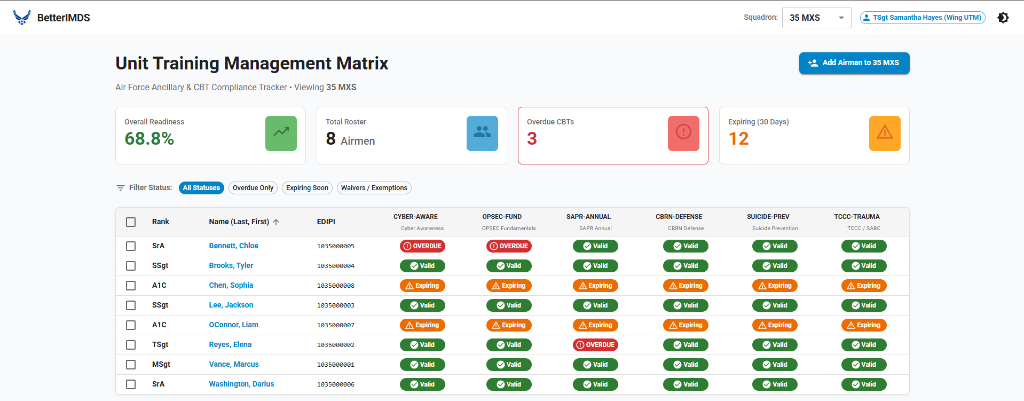Click the red Overdue CBTs alert icon
The width and height of the screenshot is (1024, 401).
pyautogui.click(x=683, y=132)
